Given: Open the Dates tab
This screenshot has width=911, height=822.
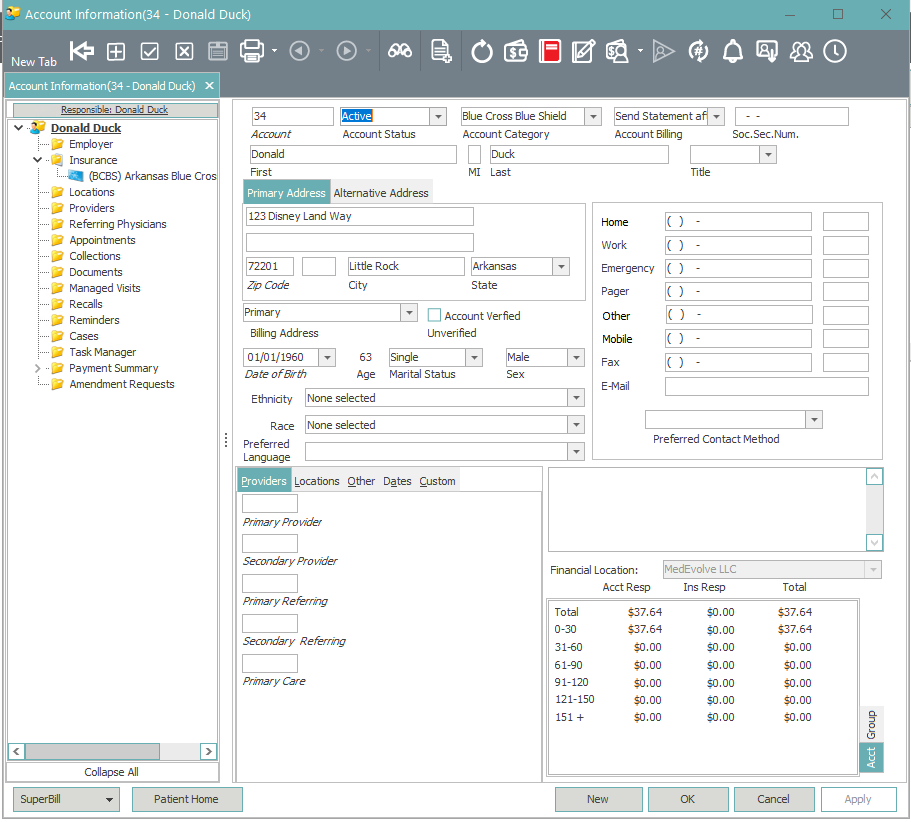Looking at the screenshot, I should 397,481.
